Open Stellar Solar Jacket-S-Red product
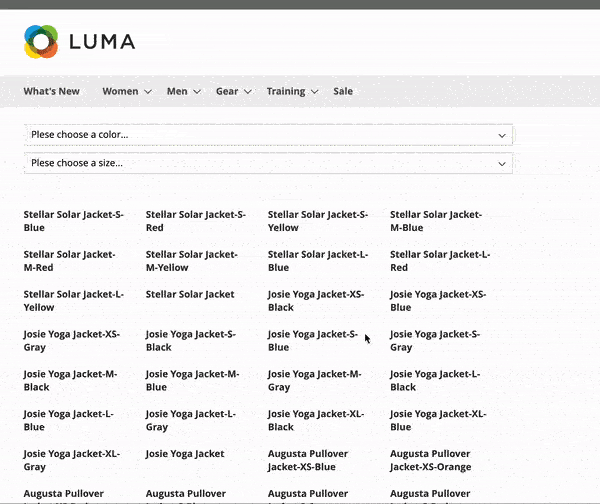Screen dimensions: 600x504 pos(196,221)
